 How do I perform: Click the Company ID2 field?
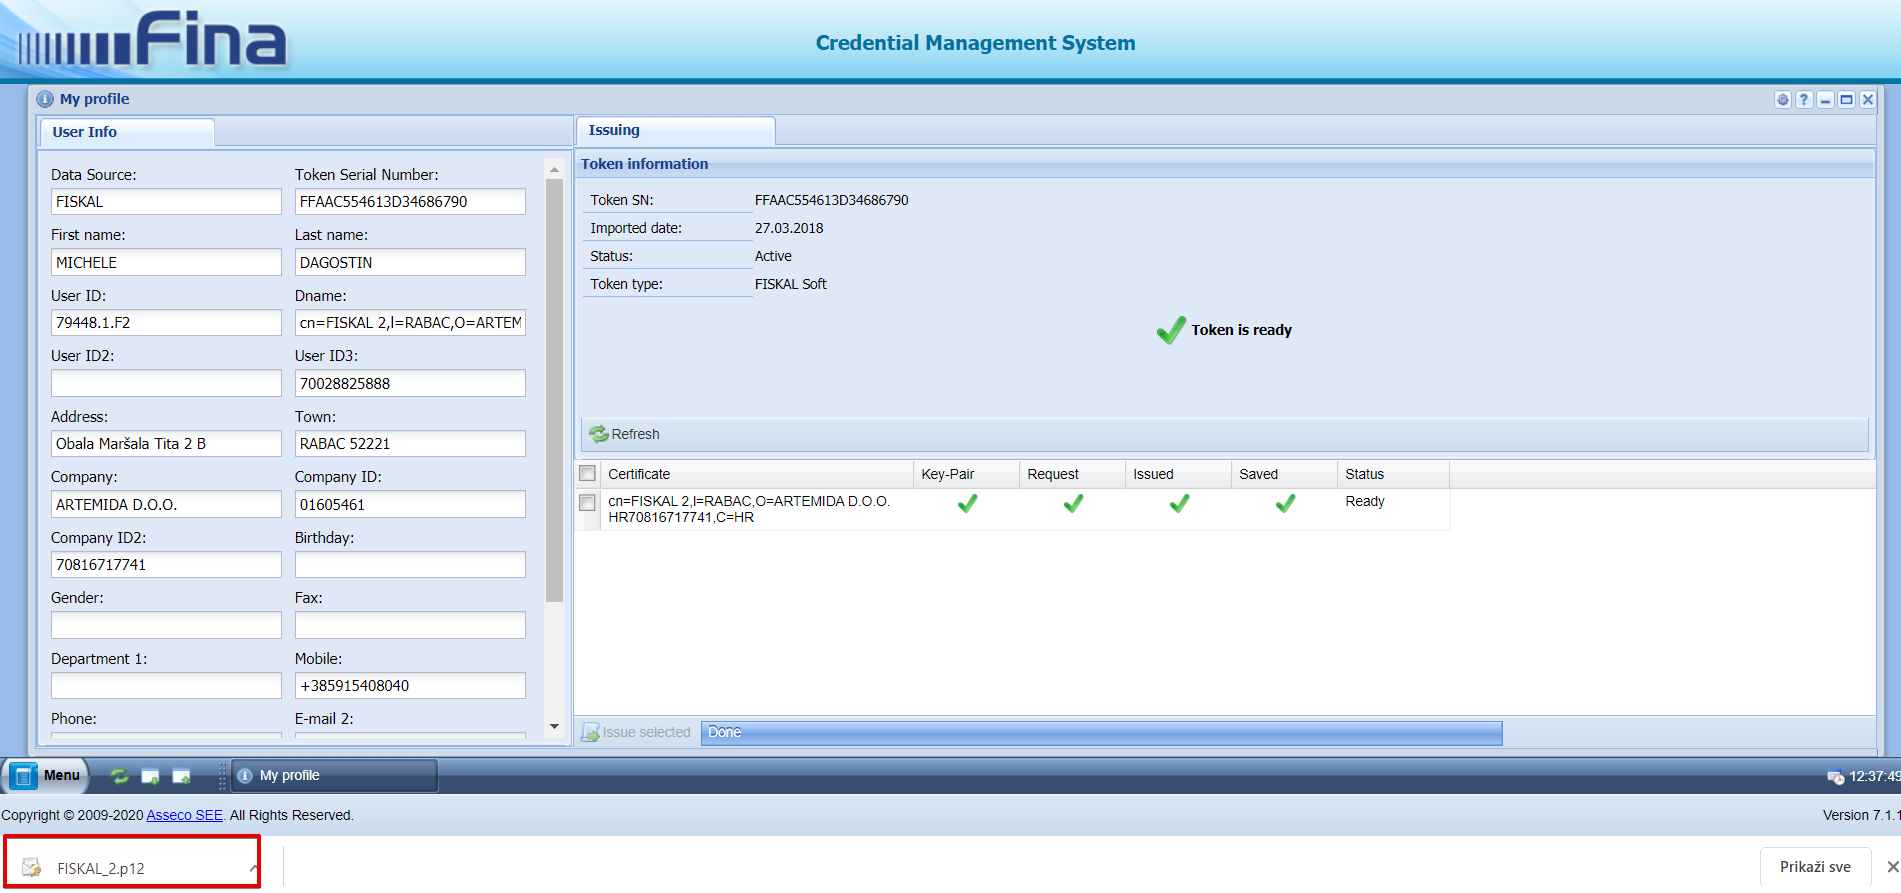[166, 565]
